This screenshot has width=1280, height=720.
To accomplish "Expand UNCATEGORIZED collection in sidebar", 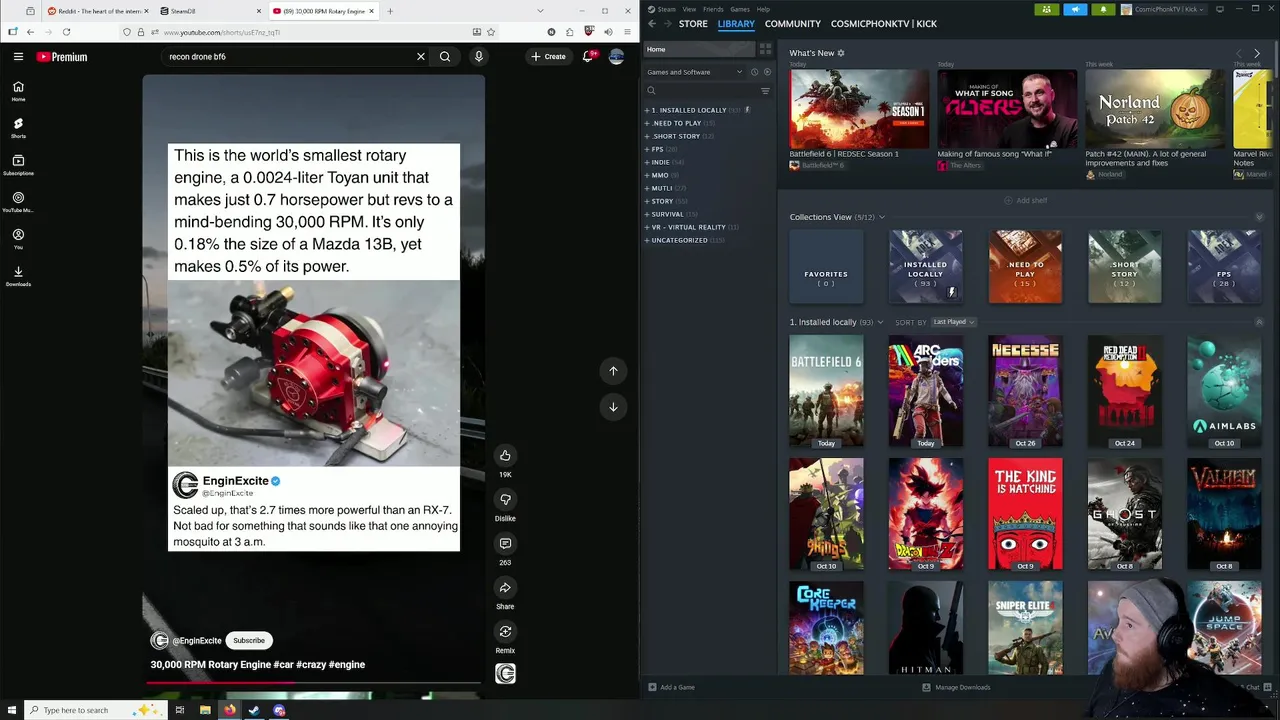I will click(x=647, y=240).
